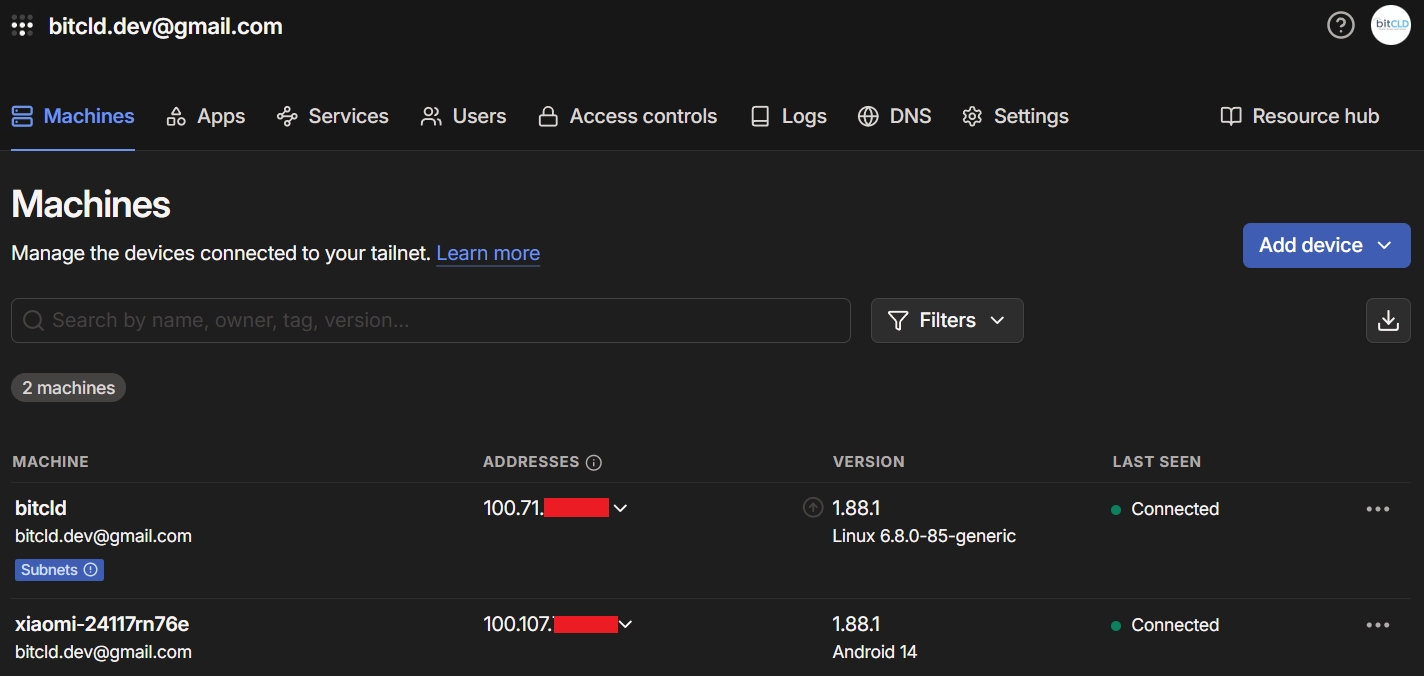Switch to the Access controls tab

(627, 117)
